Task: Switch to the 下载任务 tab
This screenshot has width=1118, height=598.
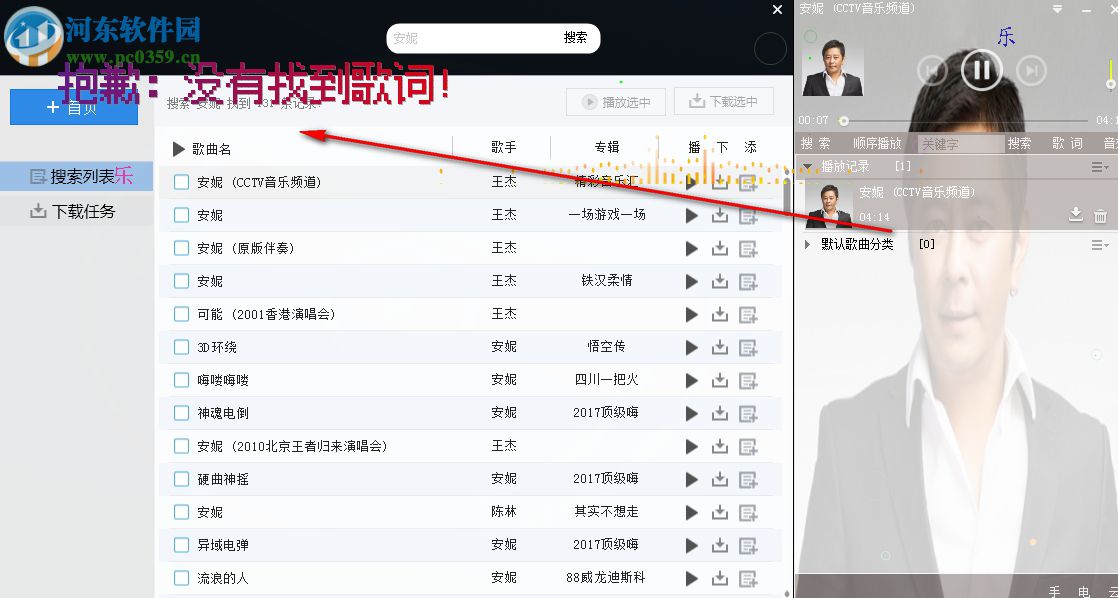Action: (75, 211)
